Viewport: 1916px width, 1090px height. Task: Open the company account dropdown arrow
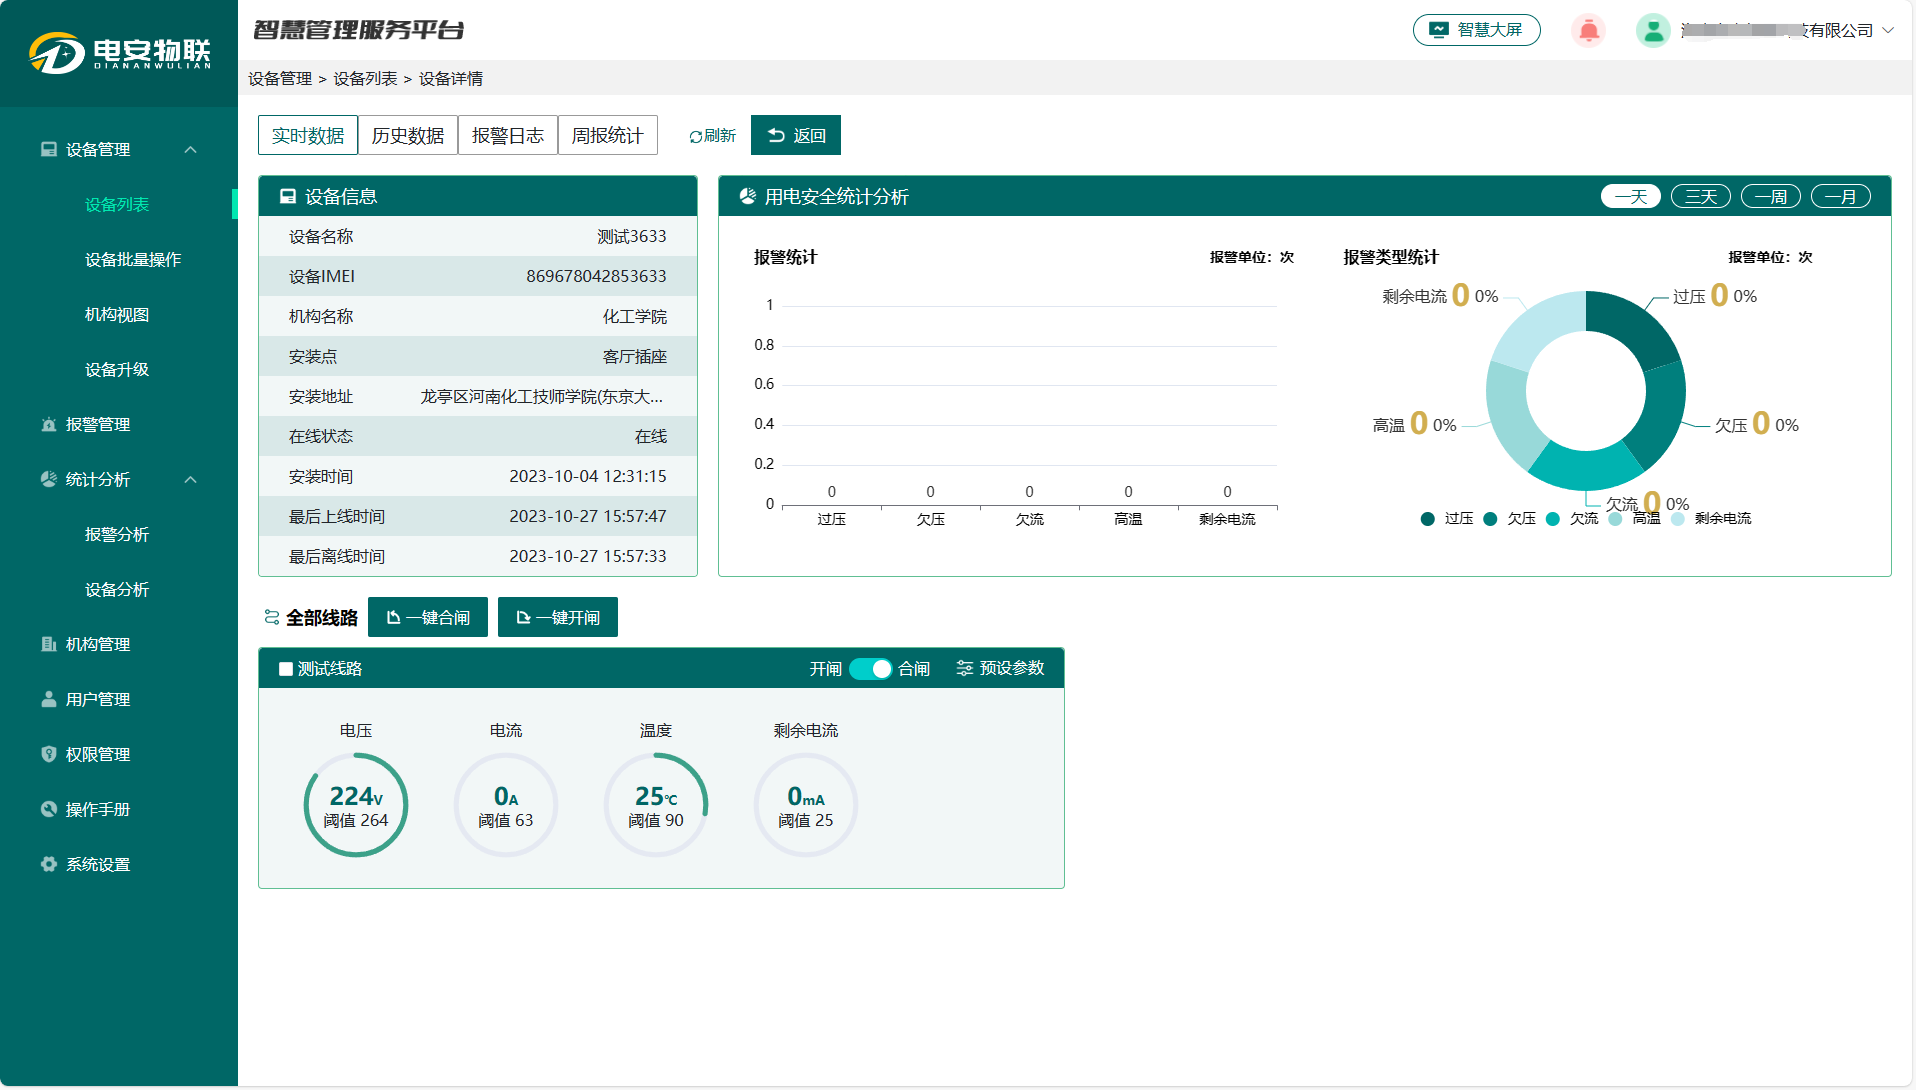1888,30
